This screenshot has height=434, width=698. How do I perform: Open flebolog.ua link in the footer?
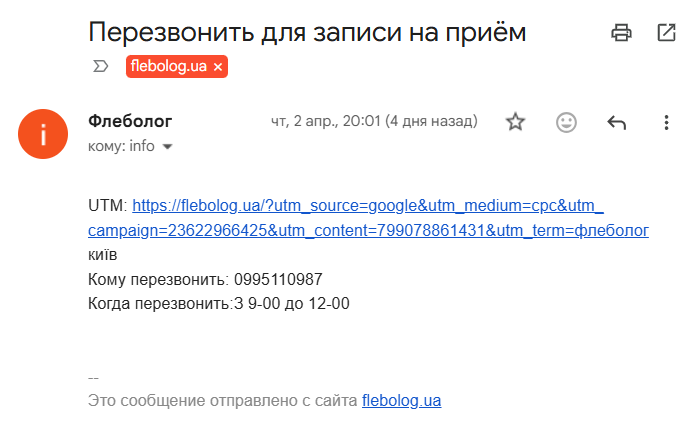401,400
